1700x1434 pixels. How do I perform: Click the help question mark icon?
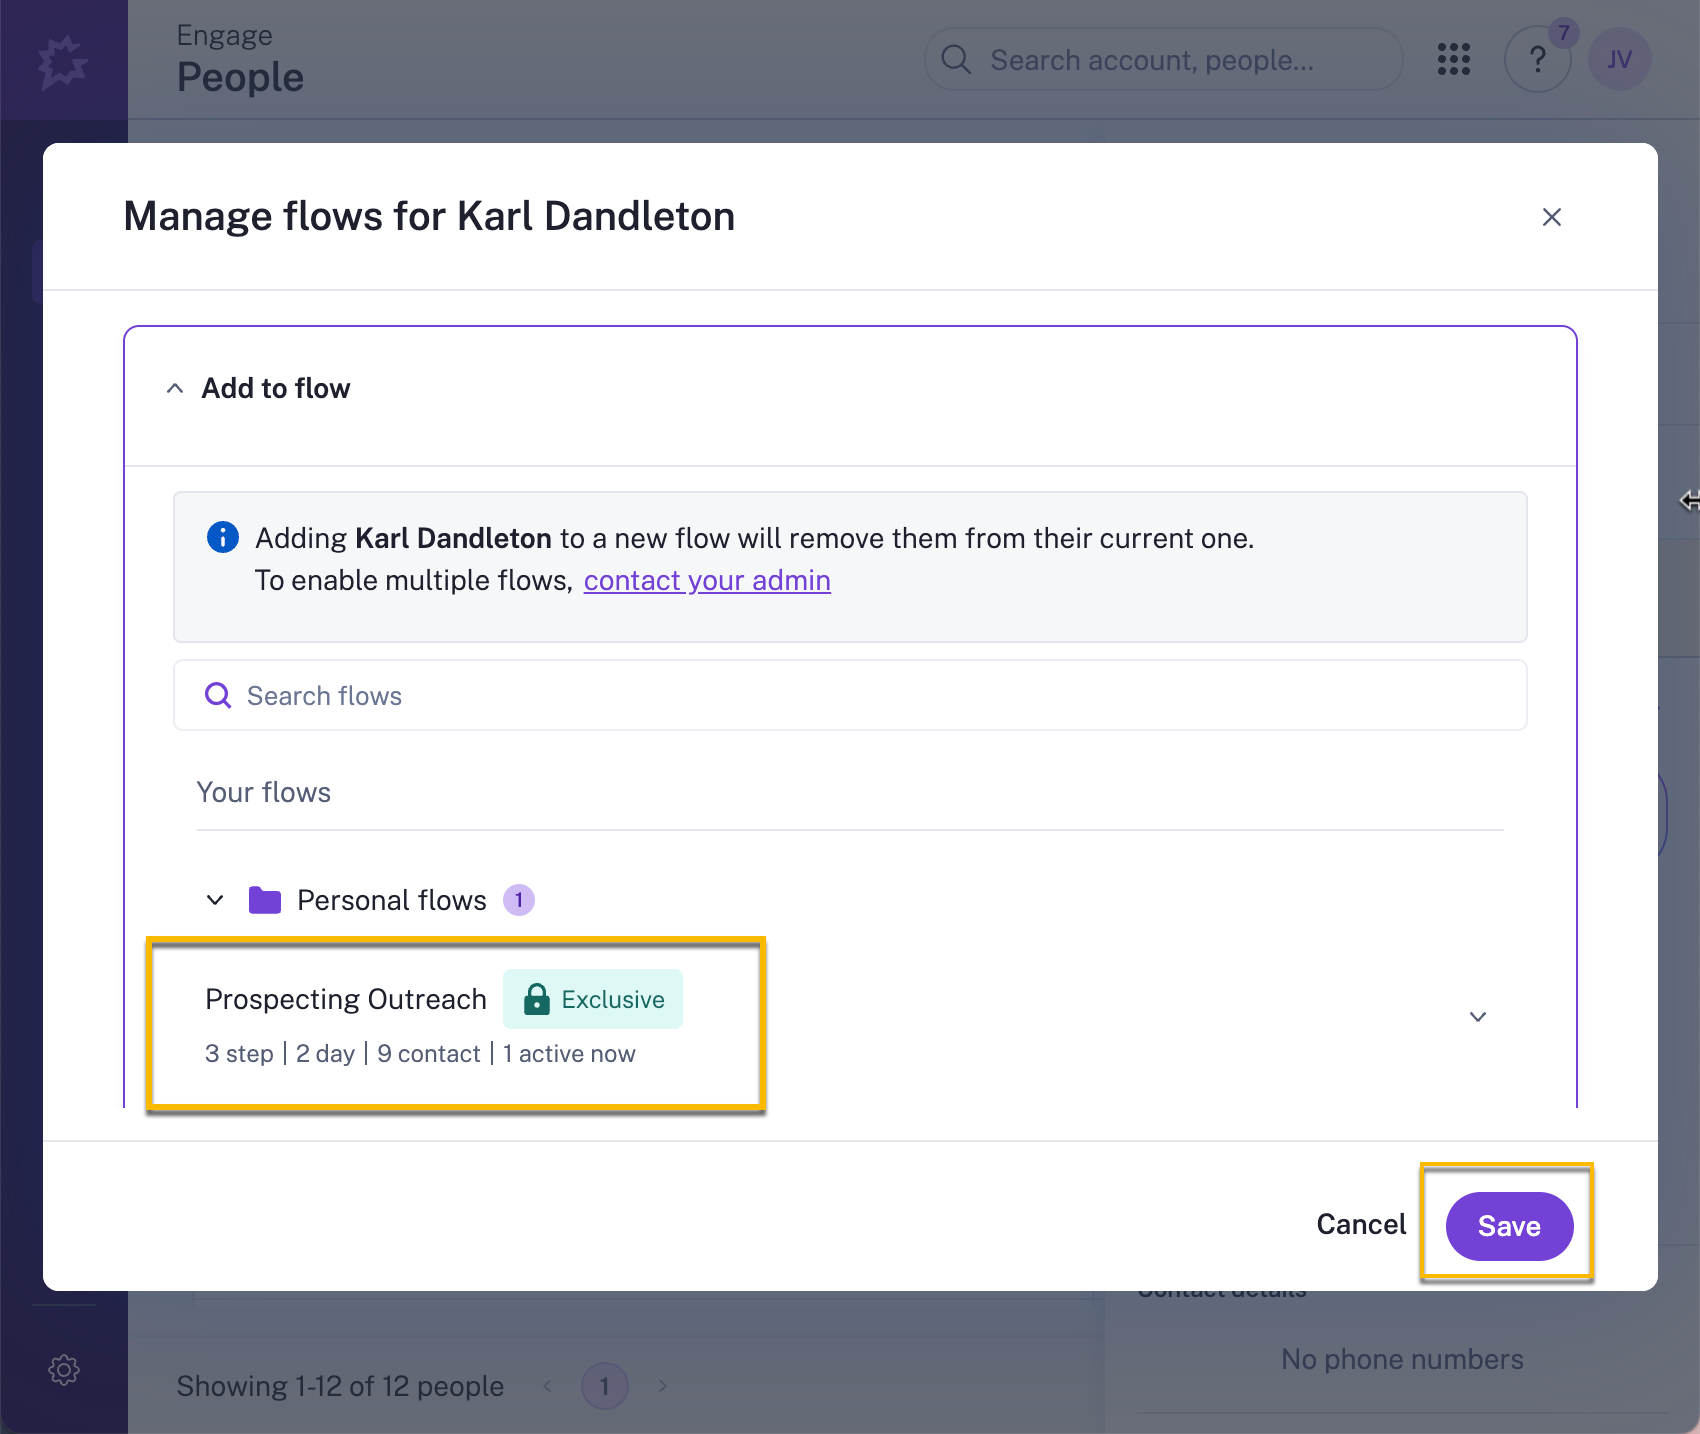click(x=1537, y=59)
